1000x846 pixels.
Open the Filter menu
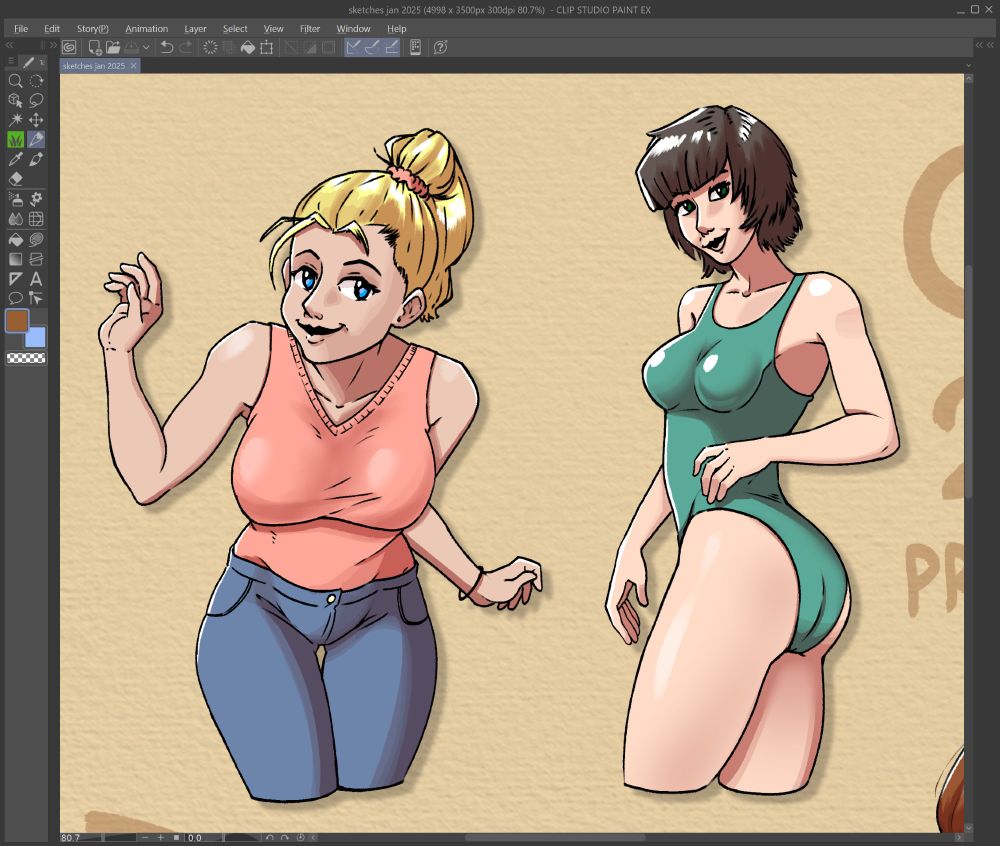coord(310,29)
